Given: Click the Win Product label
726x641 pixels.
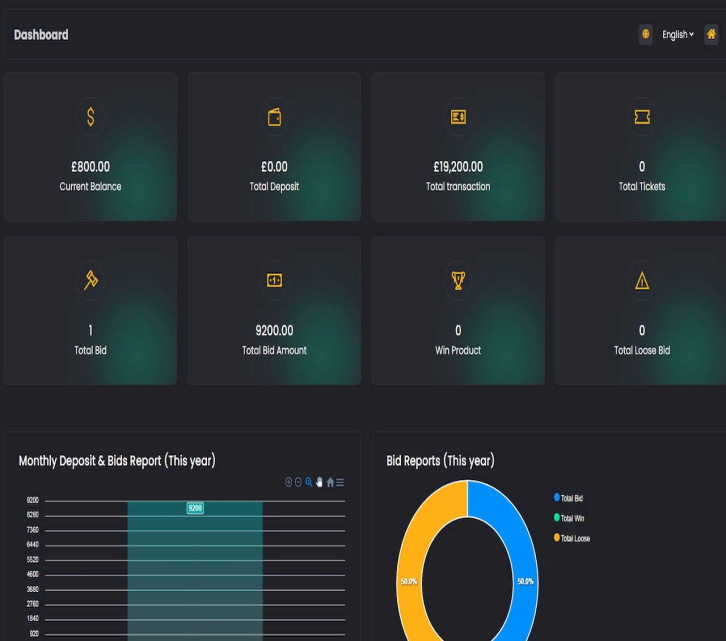Looking at the screenshot, I should pyautogui.click(x=458, y=351).
